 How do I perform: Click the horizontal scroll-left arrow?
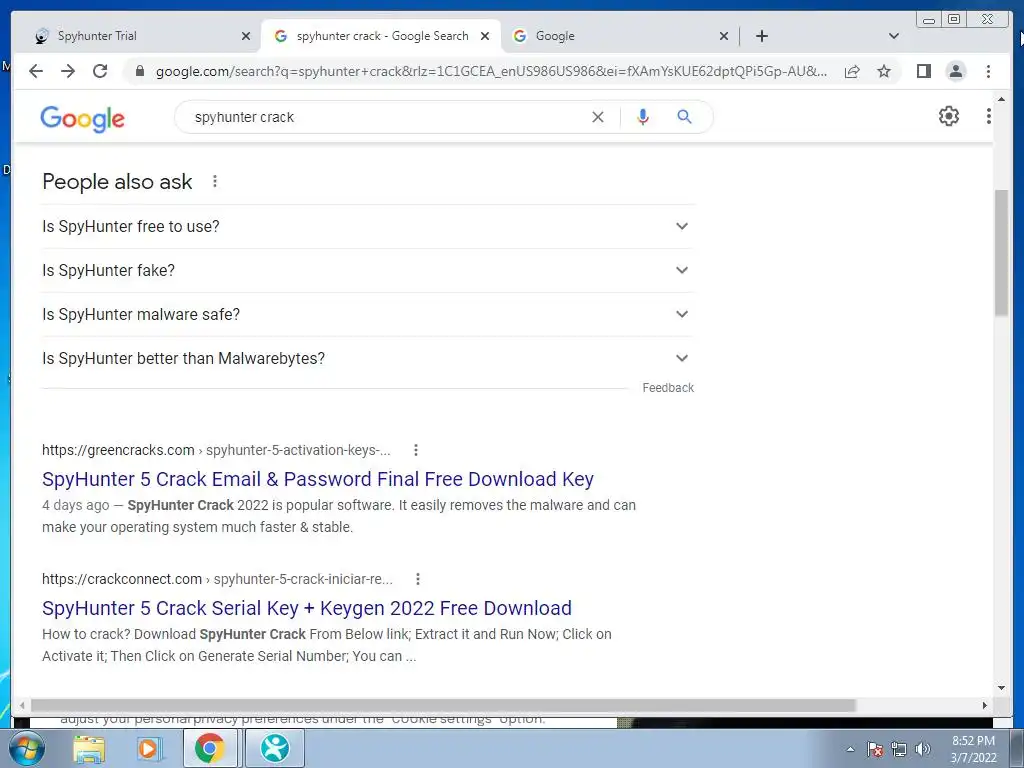(22, 705)
